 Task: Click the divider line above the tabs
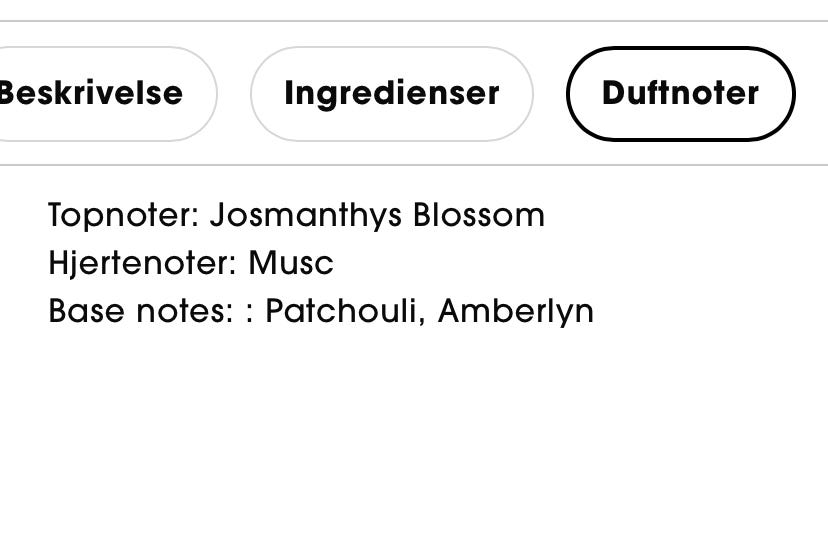414,21
